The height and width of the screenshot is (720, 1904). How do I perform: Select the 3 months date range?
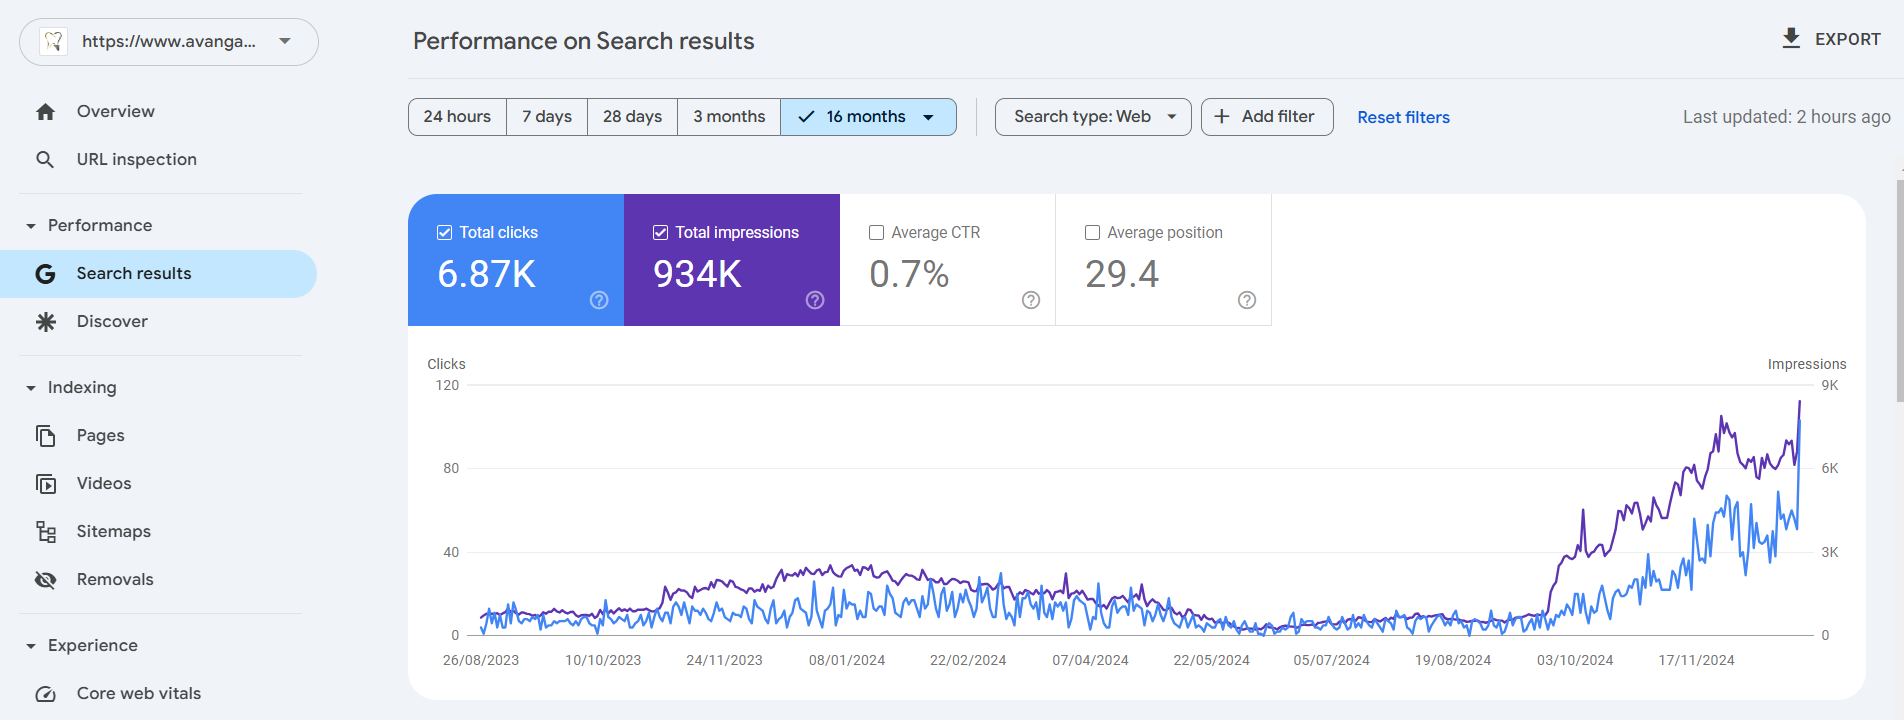[x=729, y=117]
